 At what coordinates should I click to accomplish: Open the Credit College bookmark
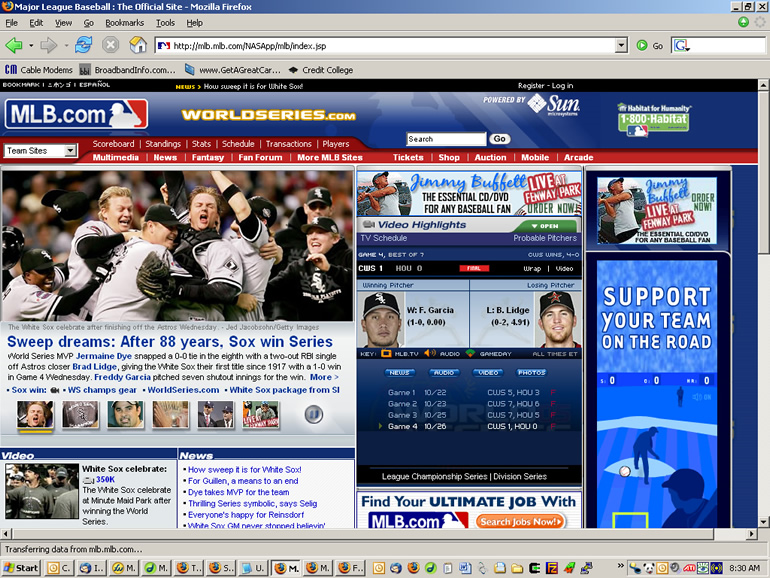click(321, 70)
